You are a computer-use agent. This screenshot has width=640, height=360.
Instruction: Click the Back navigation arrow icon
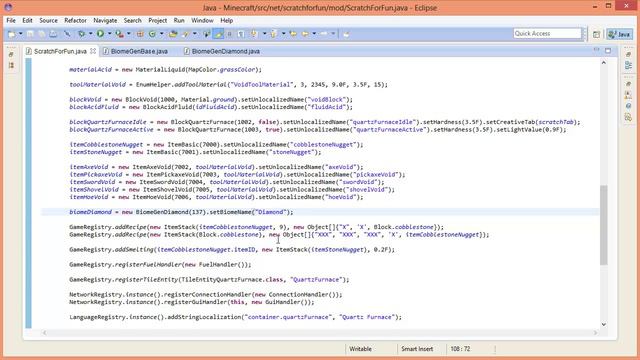(305, 34)
